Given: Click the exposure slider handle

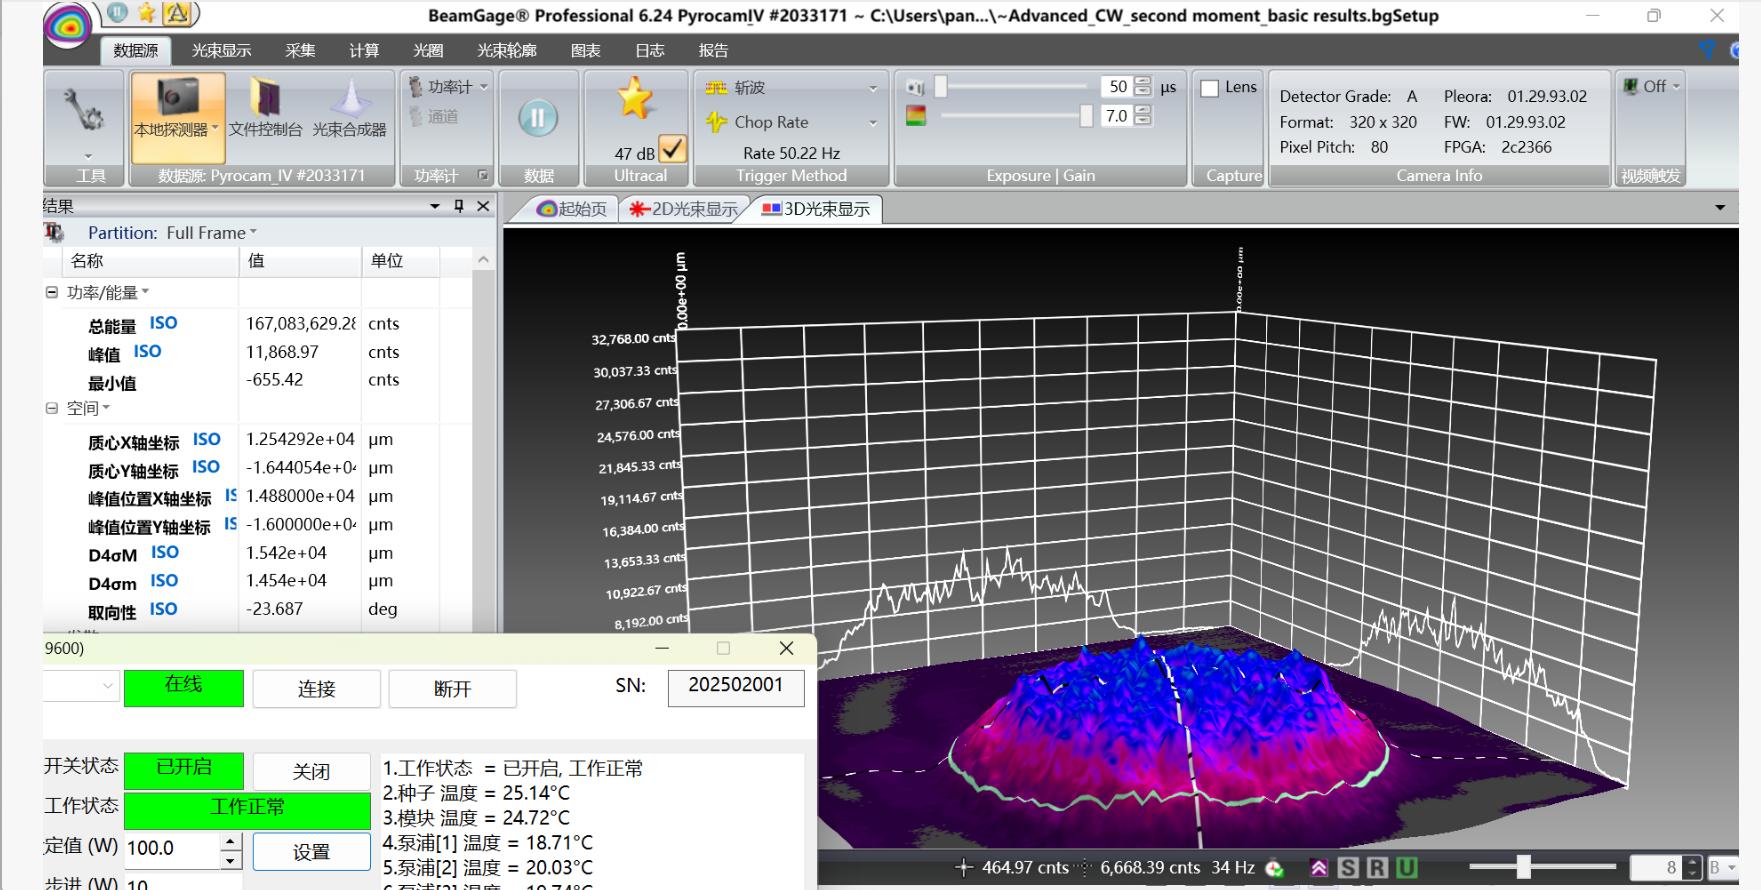Looking at the screenshot, I should pos(940,88).
